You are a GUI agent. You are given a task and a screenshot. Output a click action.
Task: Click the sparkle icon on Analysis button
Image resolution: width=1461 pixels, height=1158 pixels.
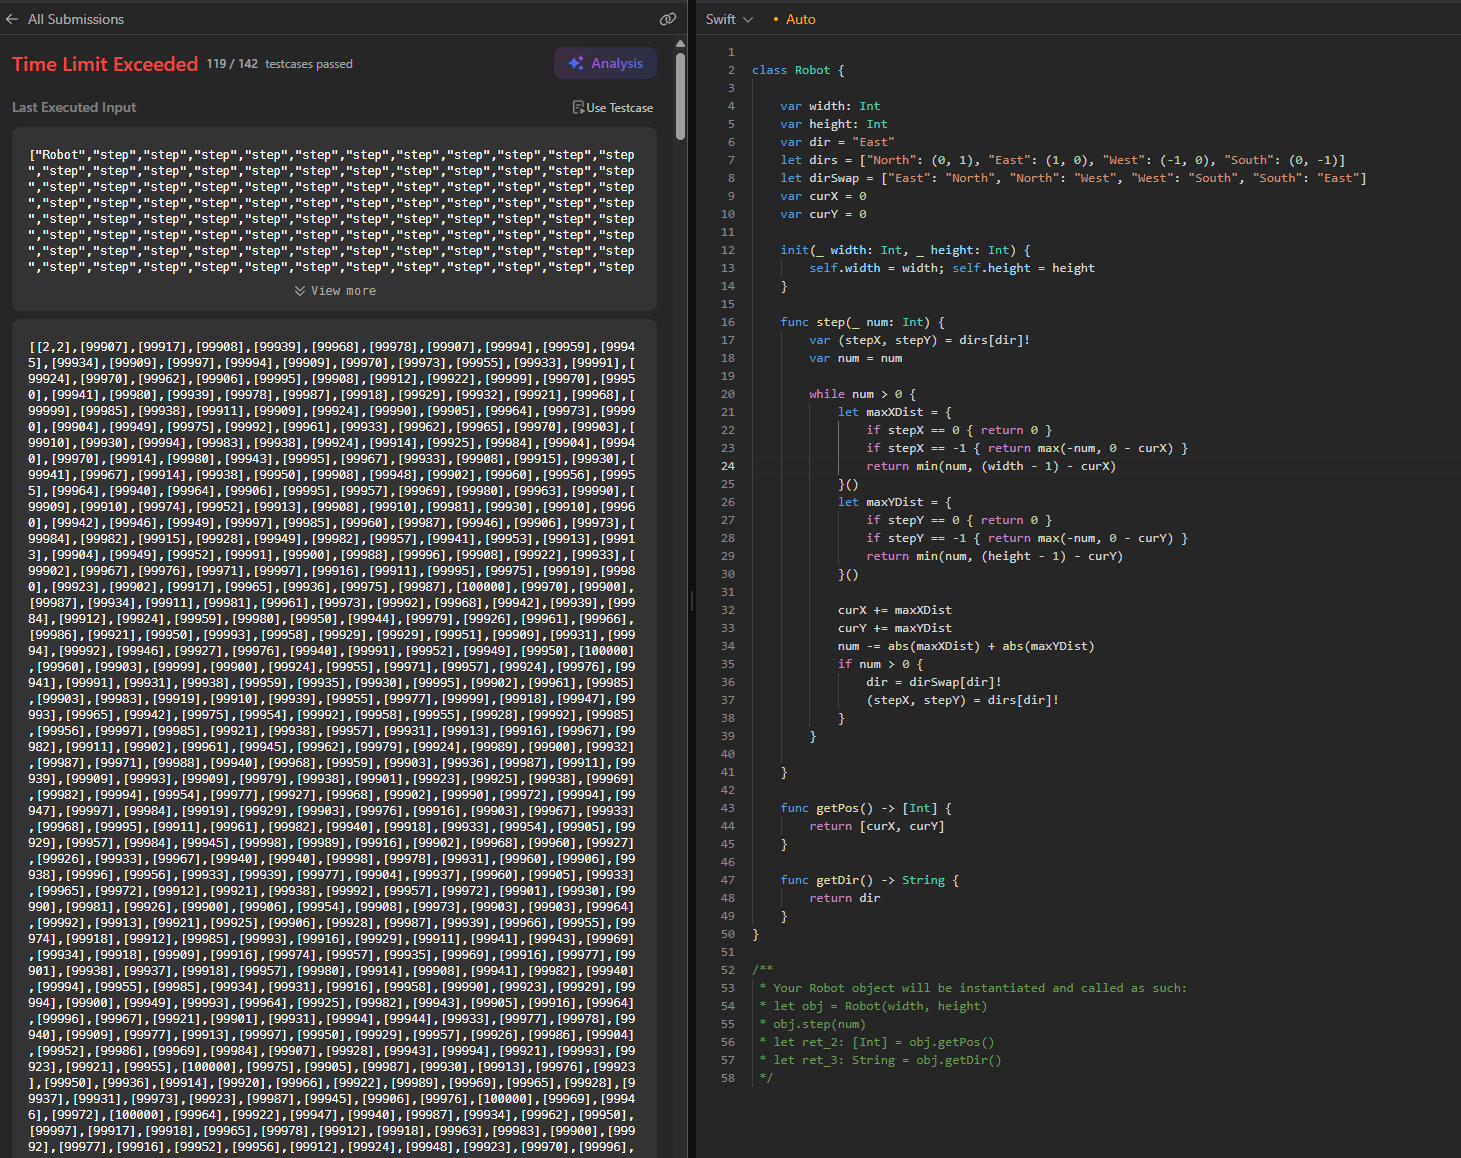576,63
